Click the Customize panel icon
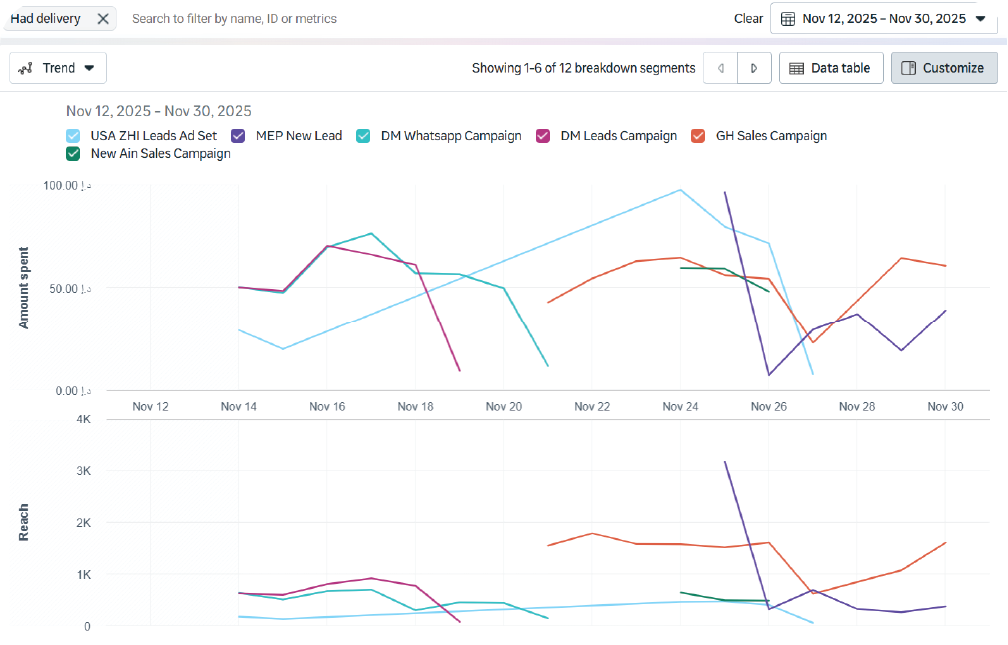 pos(908,68)
